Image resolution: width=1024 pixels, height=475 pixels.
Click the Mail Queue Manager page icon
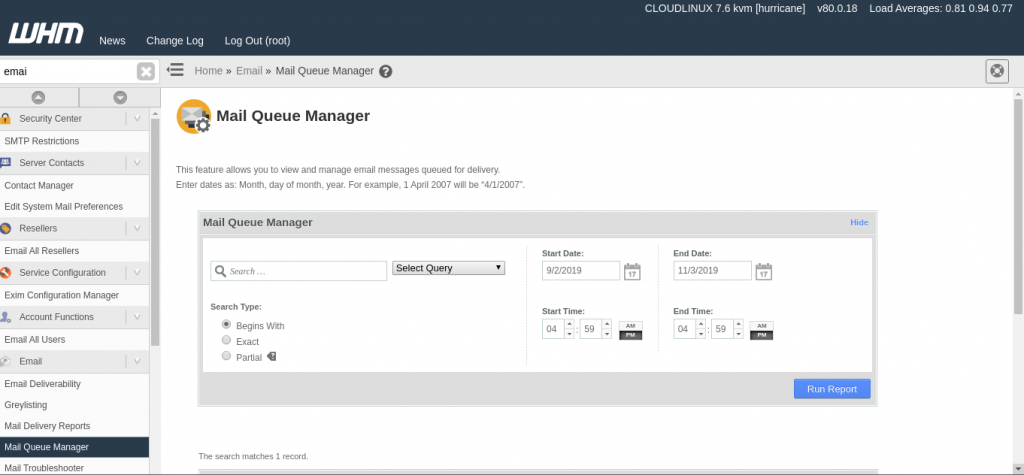coord(194,117)
